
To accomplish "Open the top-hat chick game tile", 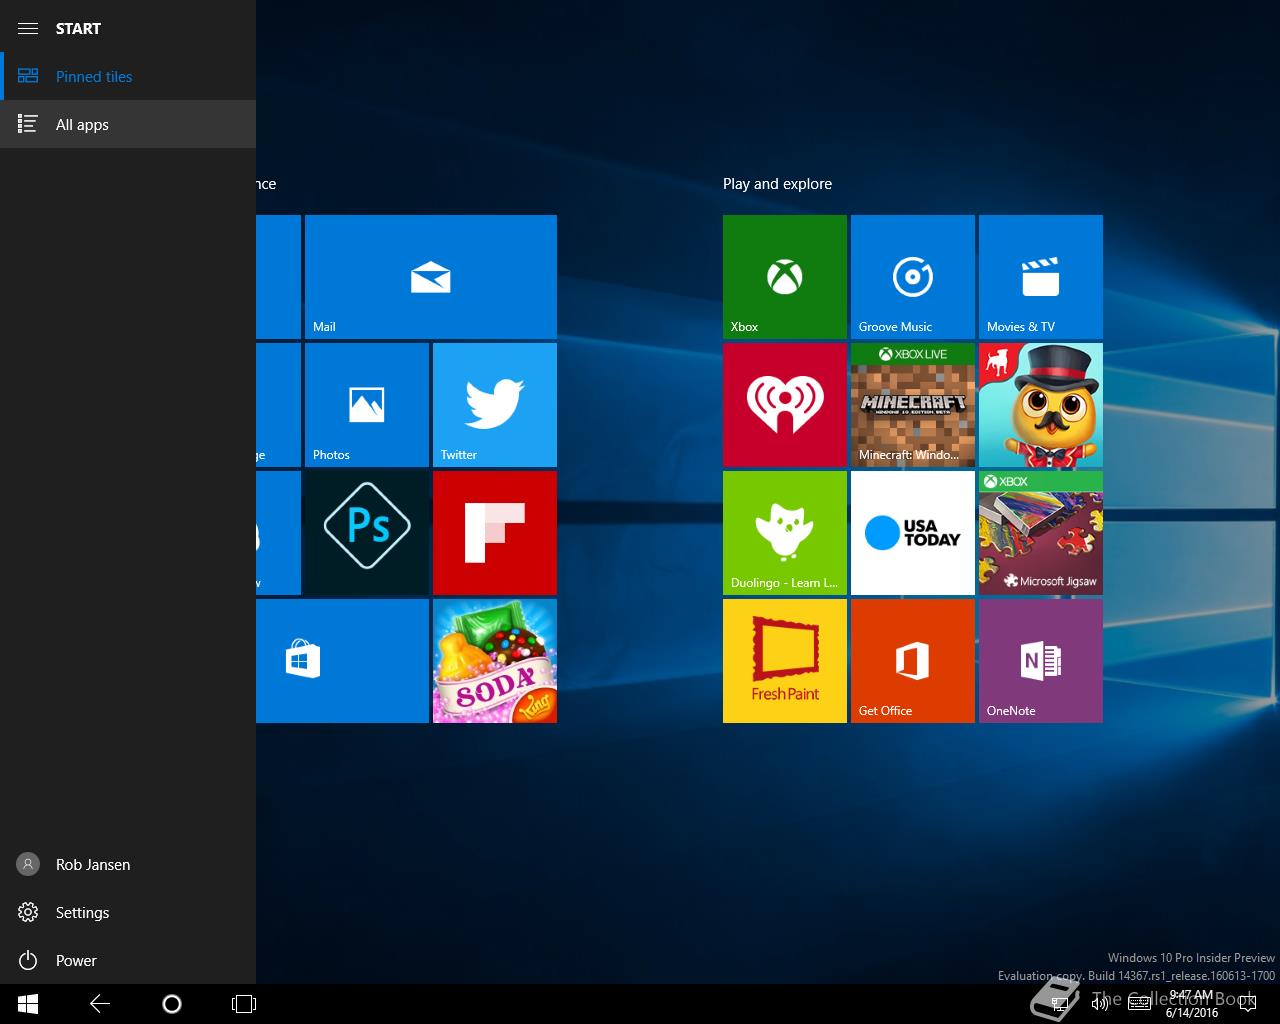I will (1041, 405).
